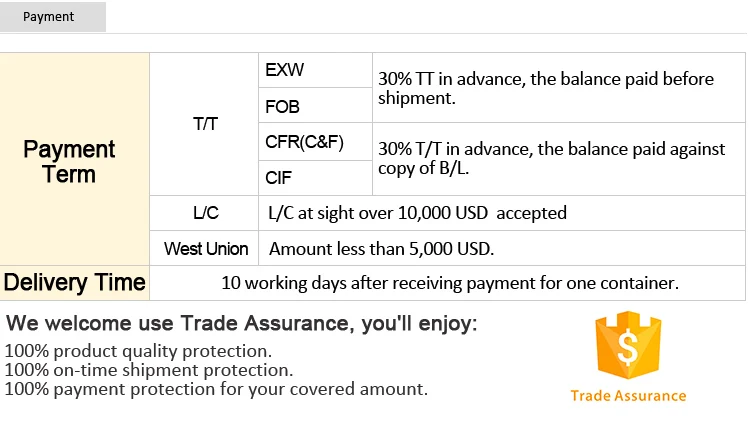Viewport: 750px width, 427px height.
Task: Select the Delivery Time header cell
Action: click(75, 282)
